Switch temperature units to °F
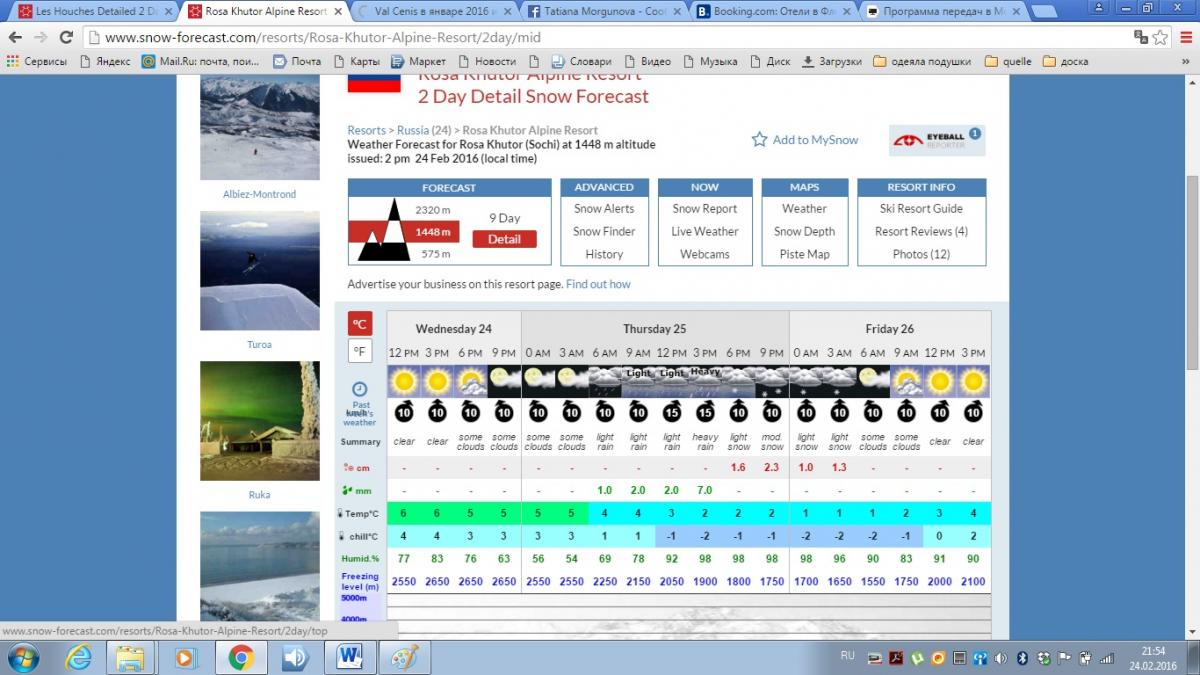The width and height of the screenshot is (1200, 675). click(x=360, y=351)
